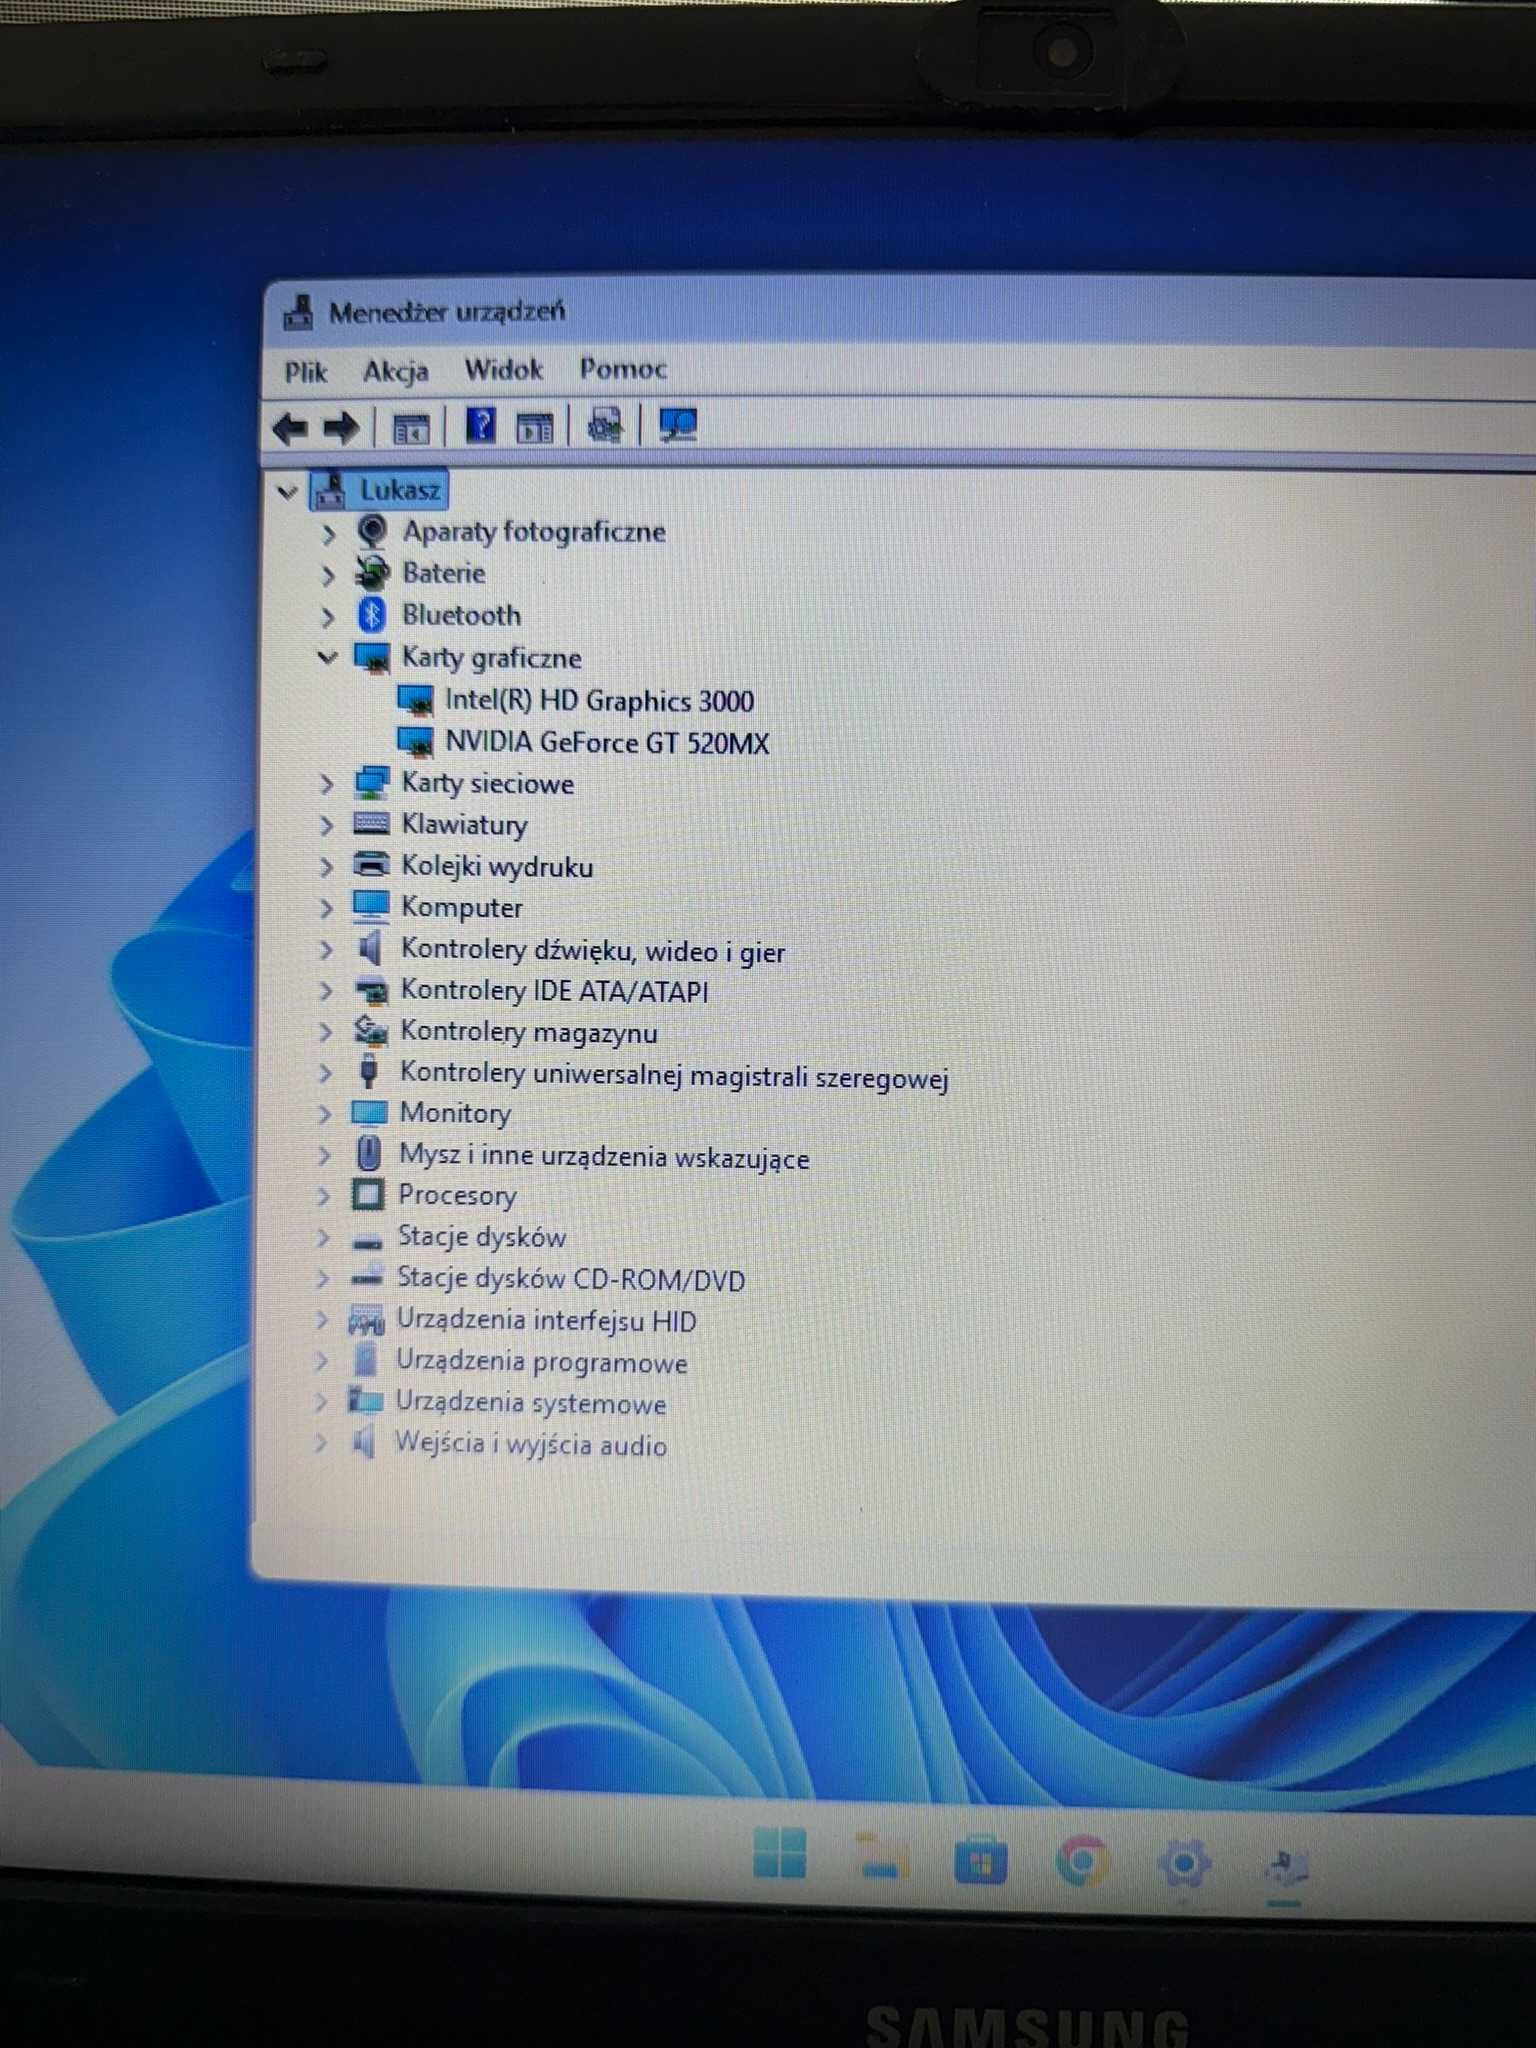Scan for hardware changes monitor icon
The image size is (1536, 2048).
pyautogui.click(x=678, y=426)
